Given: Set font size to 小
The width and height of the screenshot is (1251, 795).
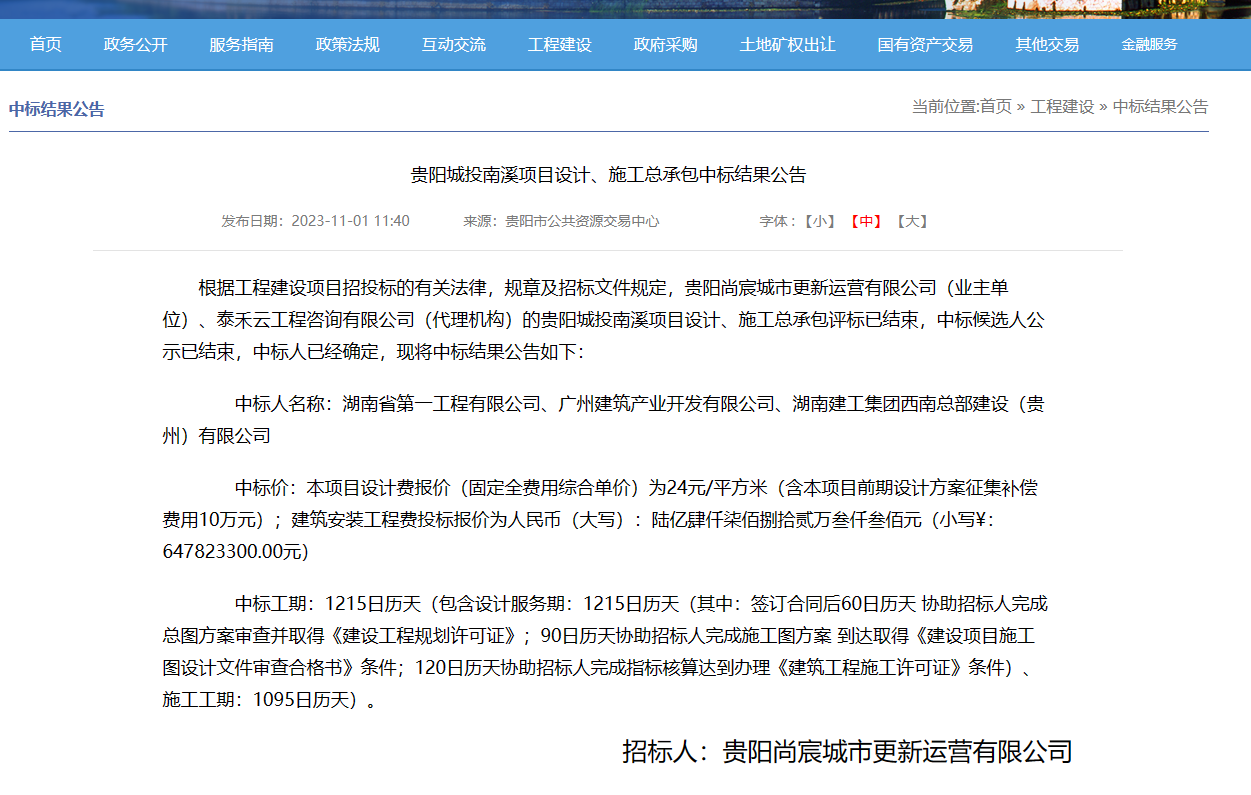Looking at the screenshot, I should [820, 221].
